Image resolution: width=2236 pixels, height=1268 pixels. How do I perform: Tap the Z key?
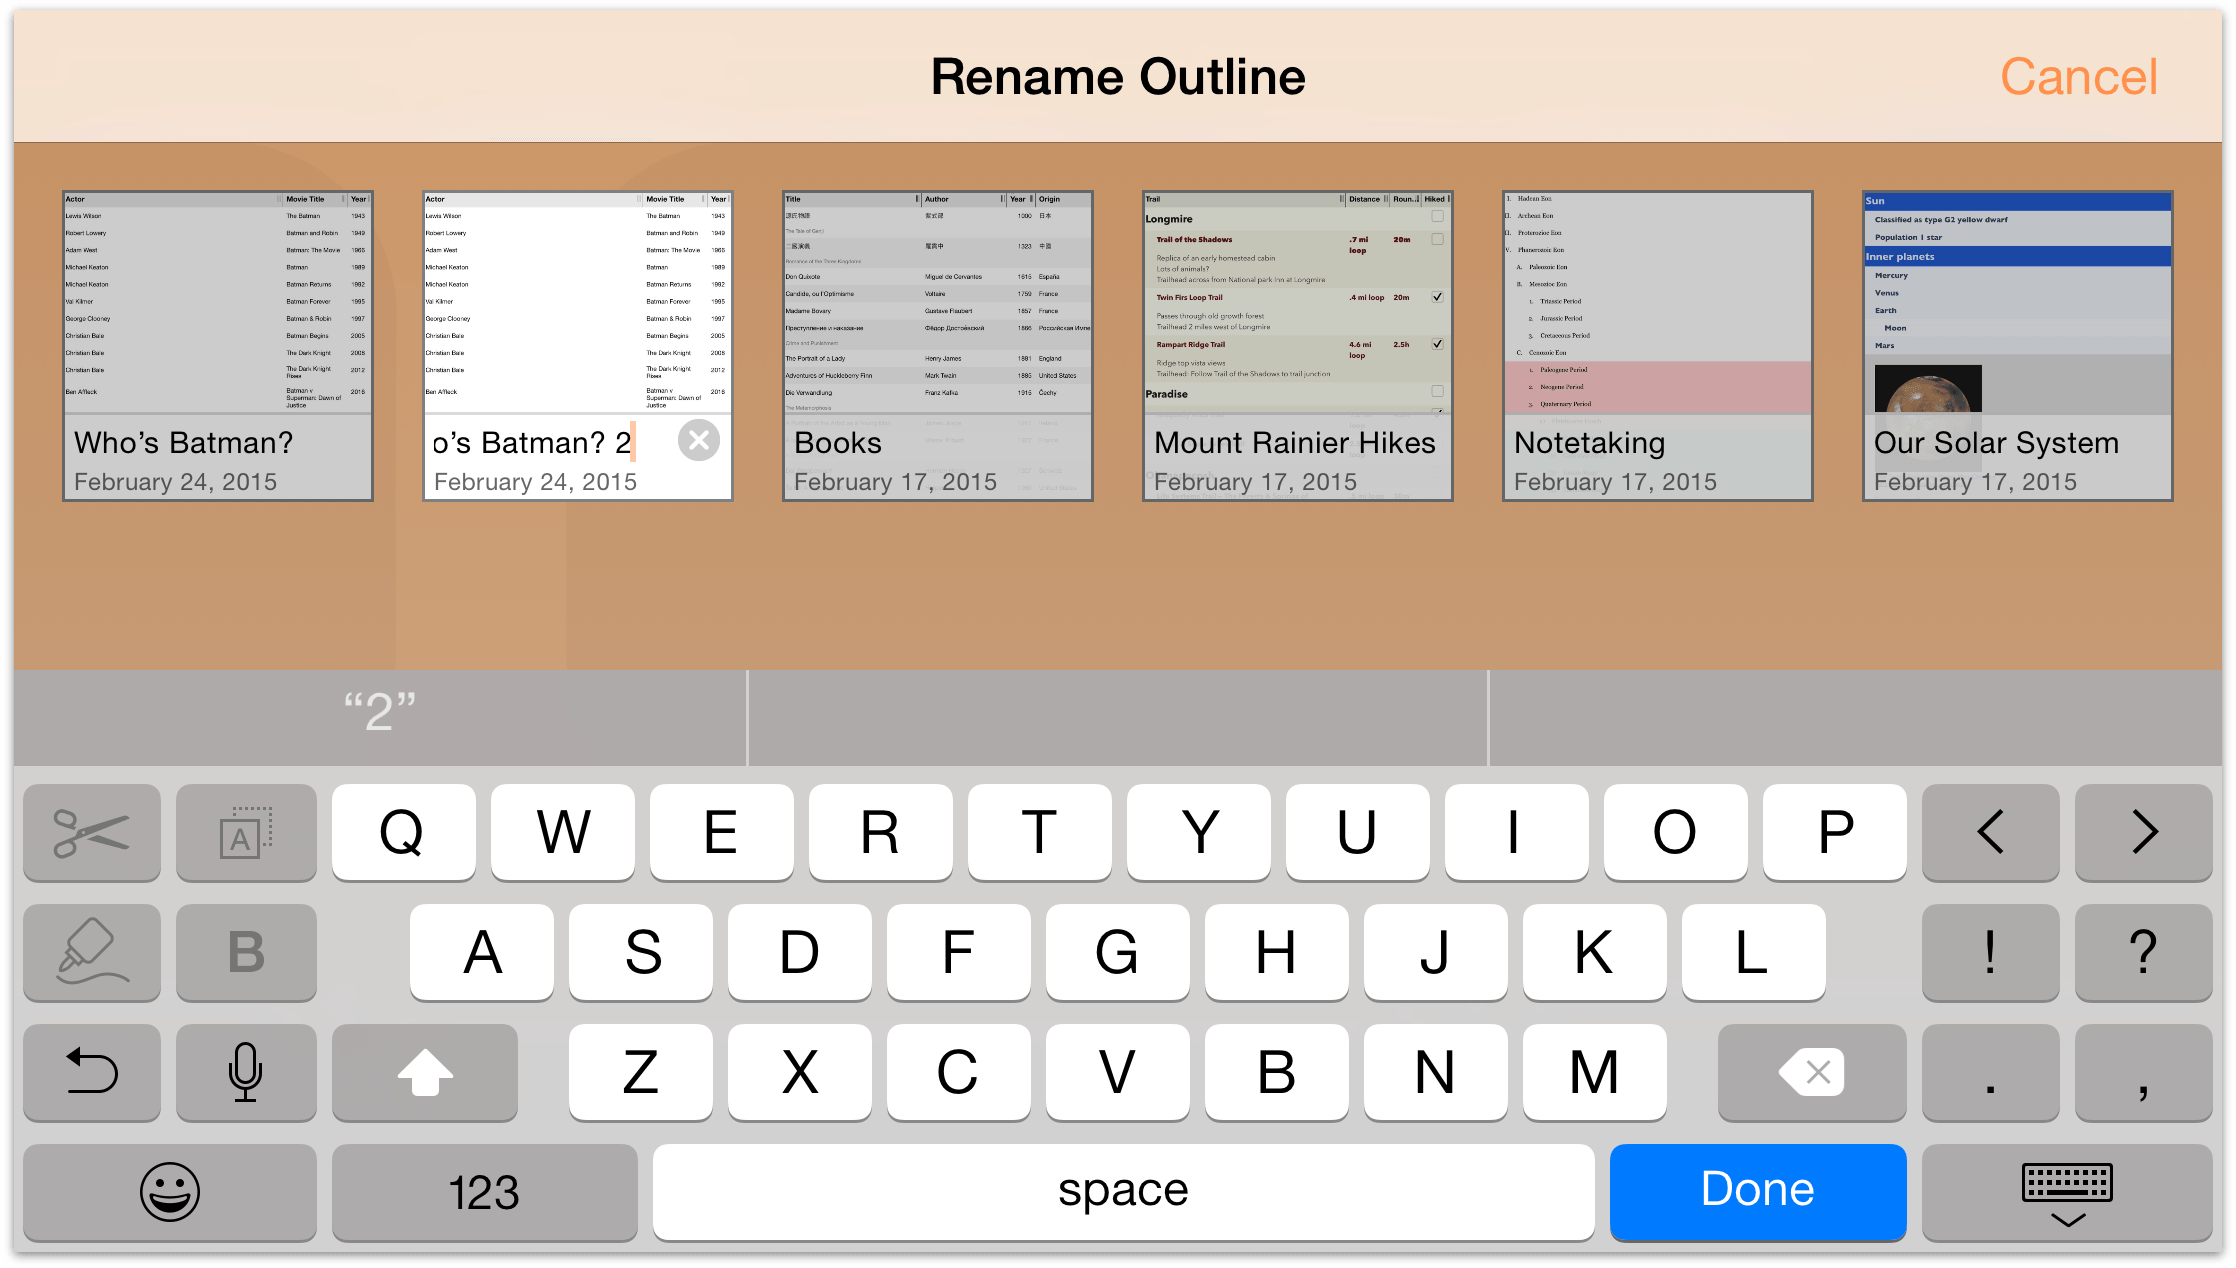(641, 1072)
